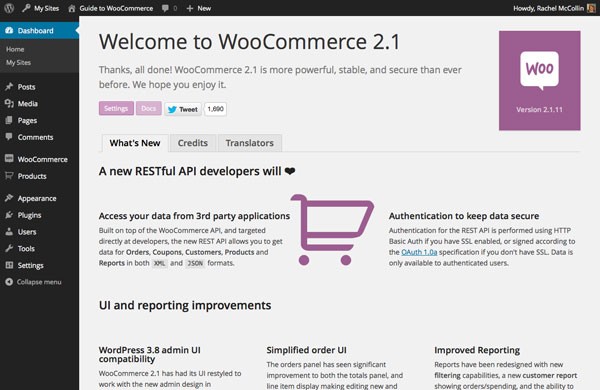Click the Products cart icon in sidebar
Image resolution: width=600 pixels, height=390 pixels.
[9, 176]
